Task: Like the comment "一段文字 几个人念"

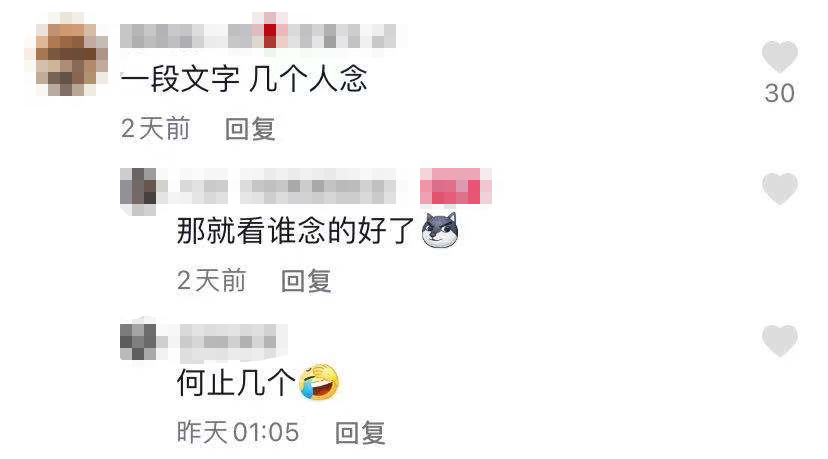Action: (779, 57)
